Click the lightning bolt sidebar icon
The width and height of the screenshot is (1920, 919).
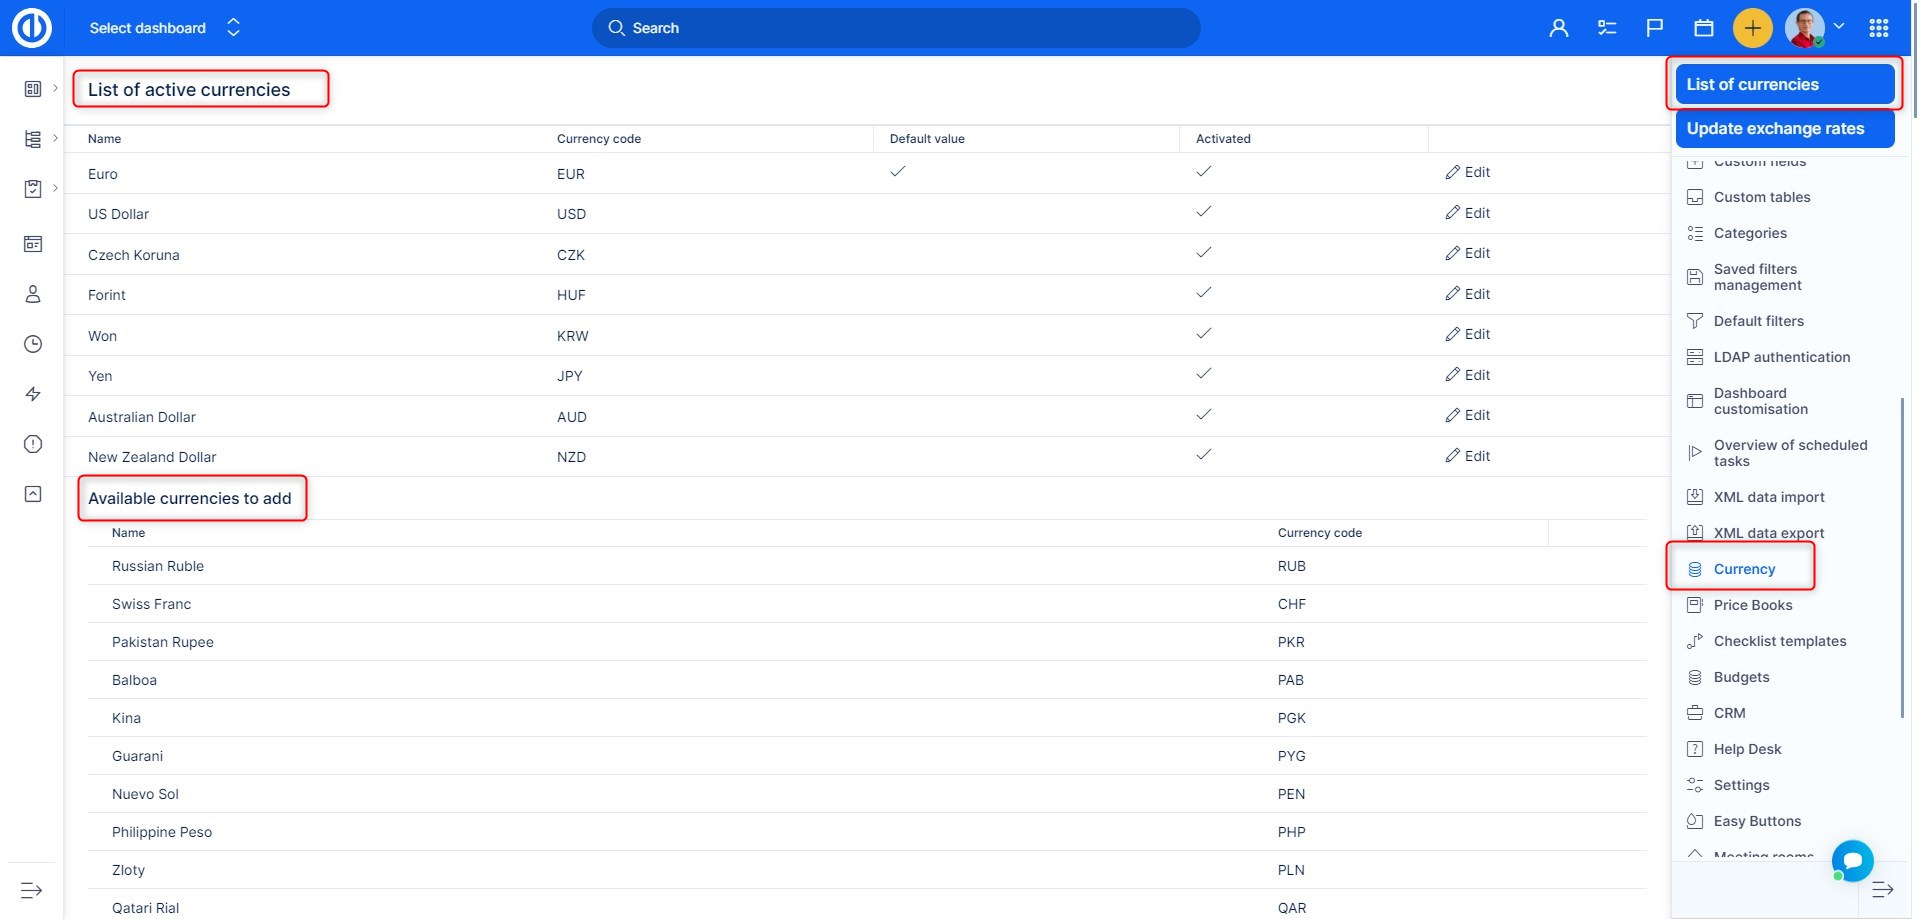coord(33,394)
